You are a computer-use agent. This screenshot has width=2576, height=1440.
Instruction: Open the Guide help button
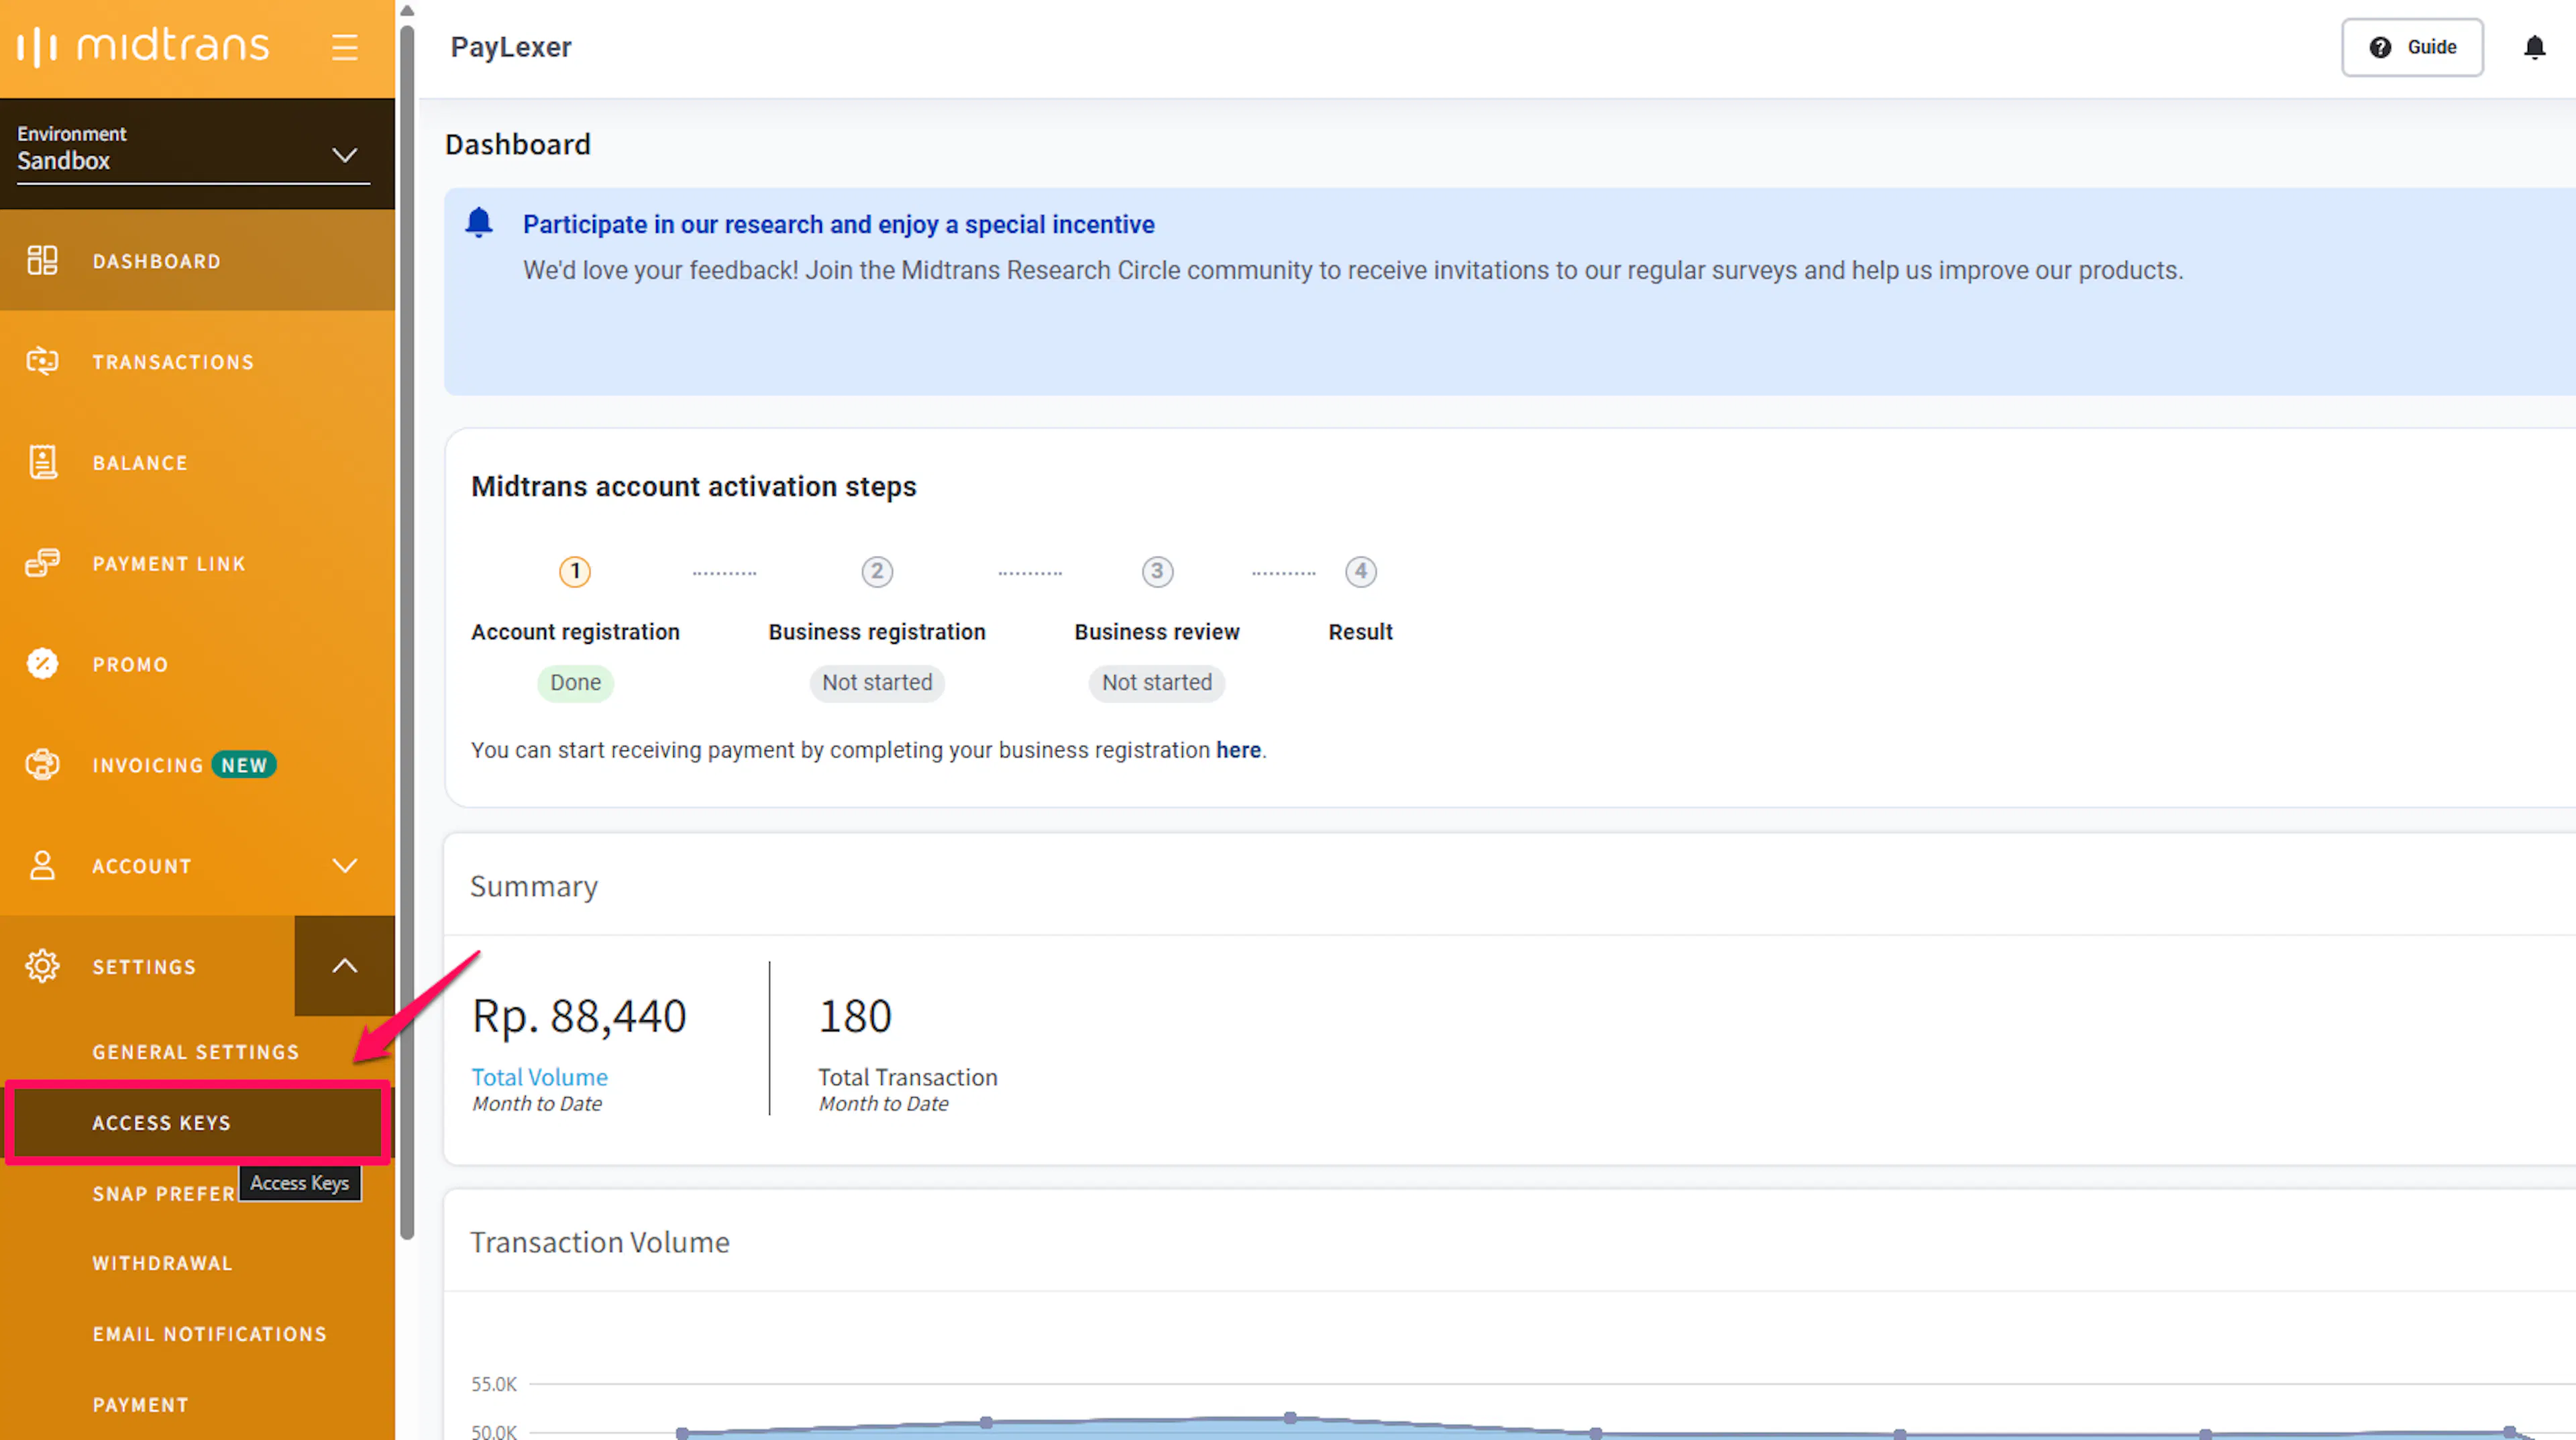(x=2412, y=47)
